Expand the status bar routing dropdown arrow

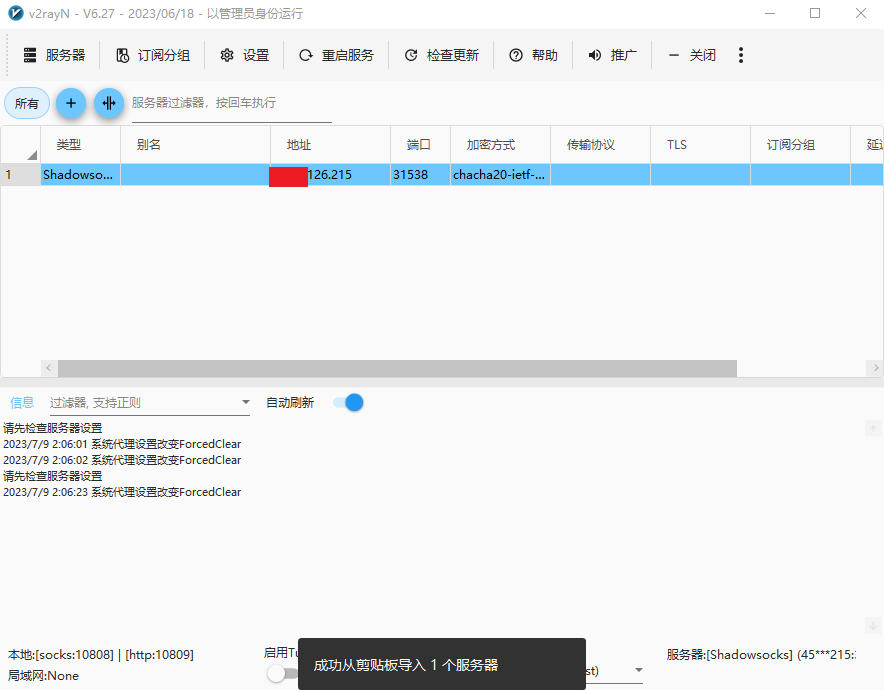tap(639, 670)
